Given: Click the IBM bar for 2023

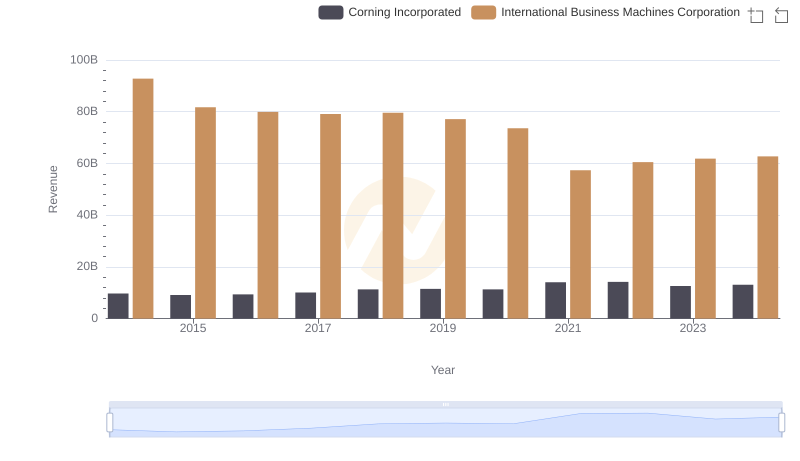Looking at the screenshot, I should [x=705, y=238].
